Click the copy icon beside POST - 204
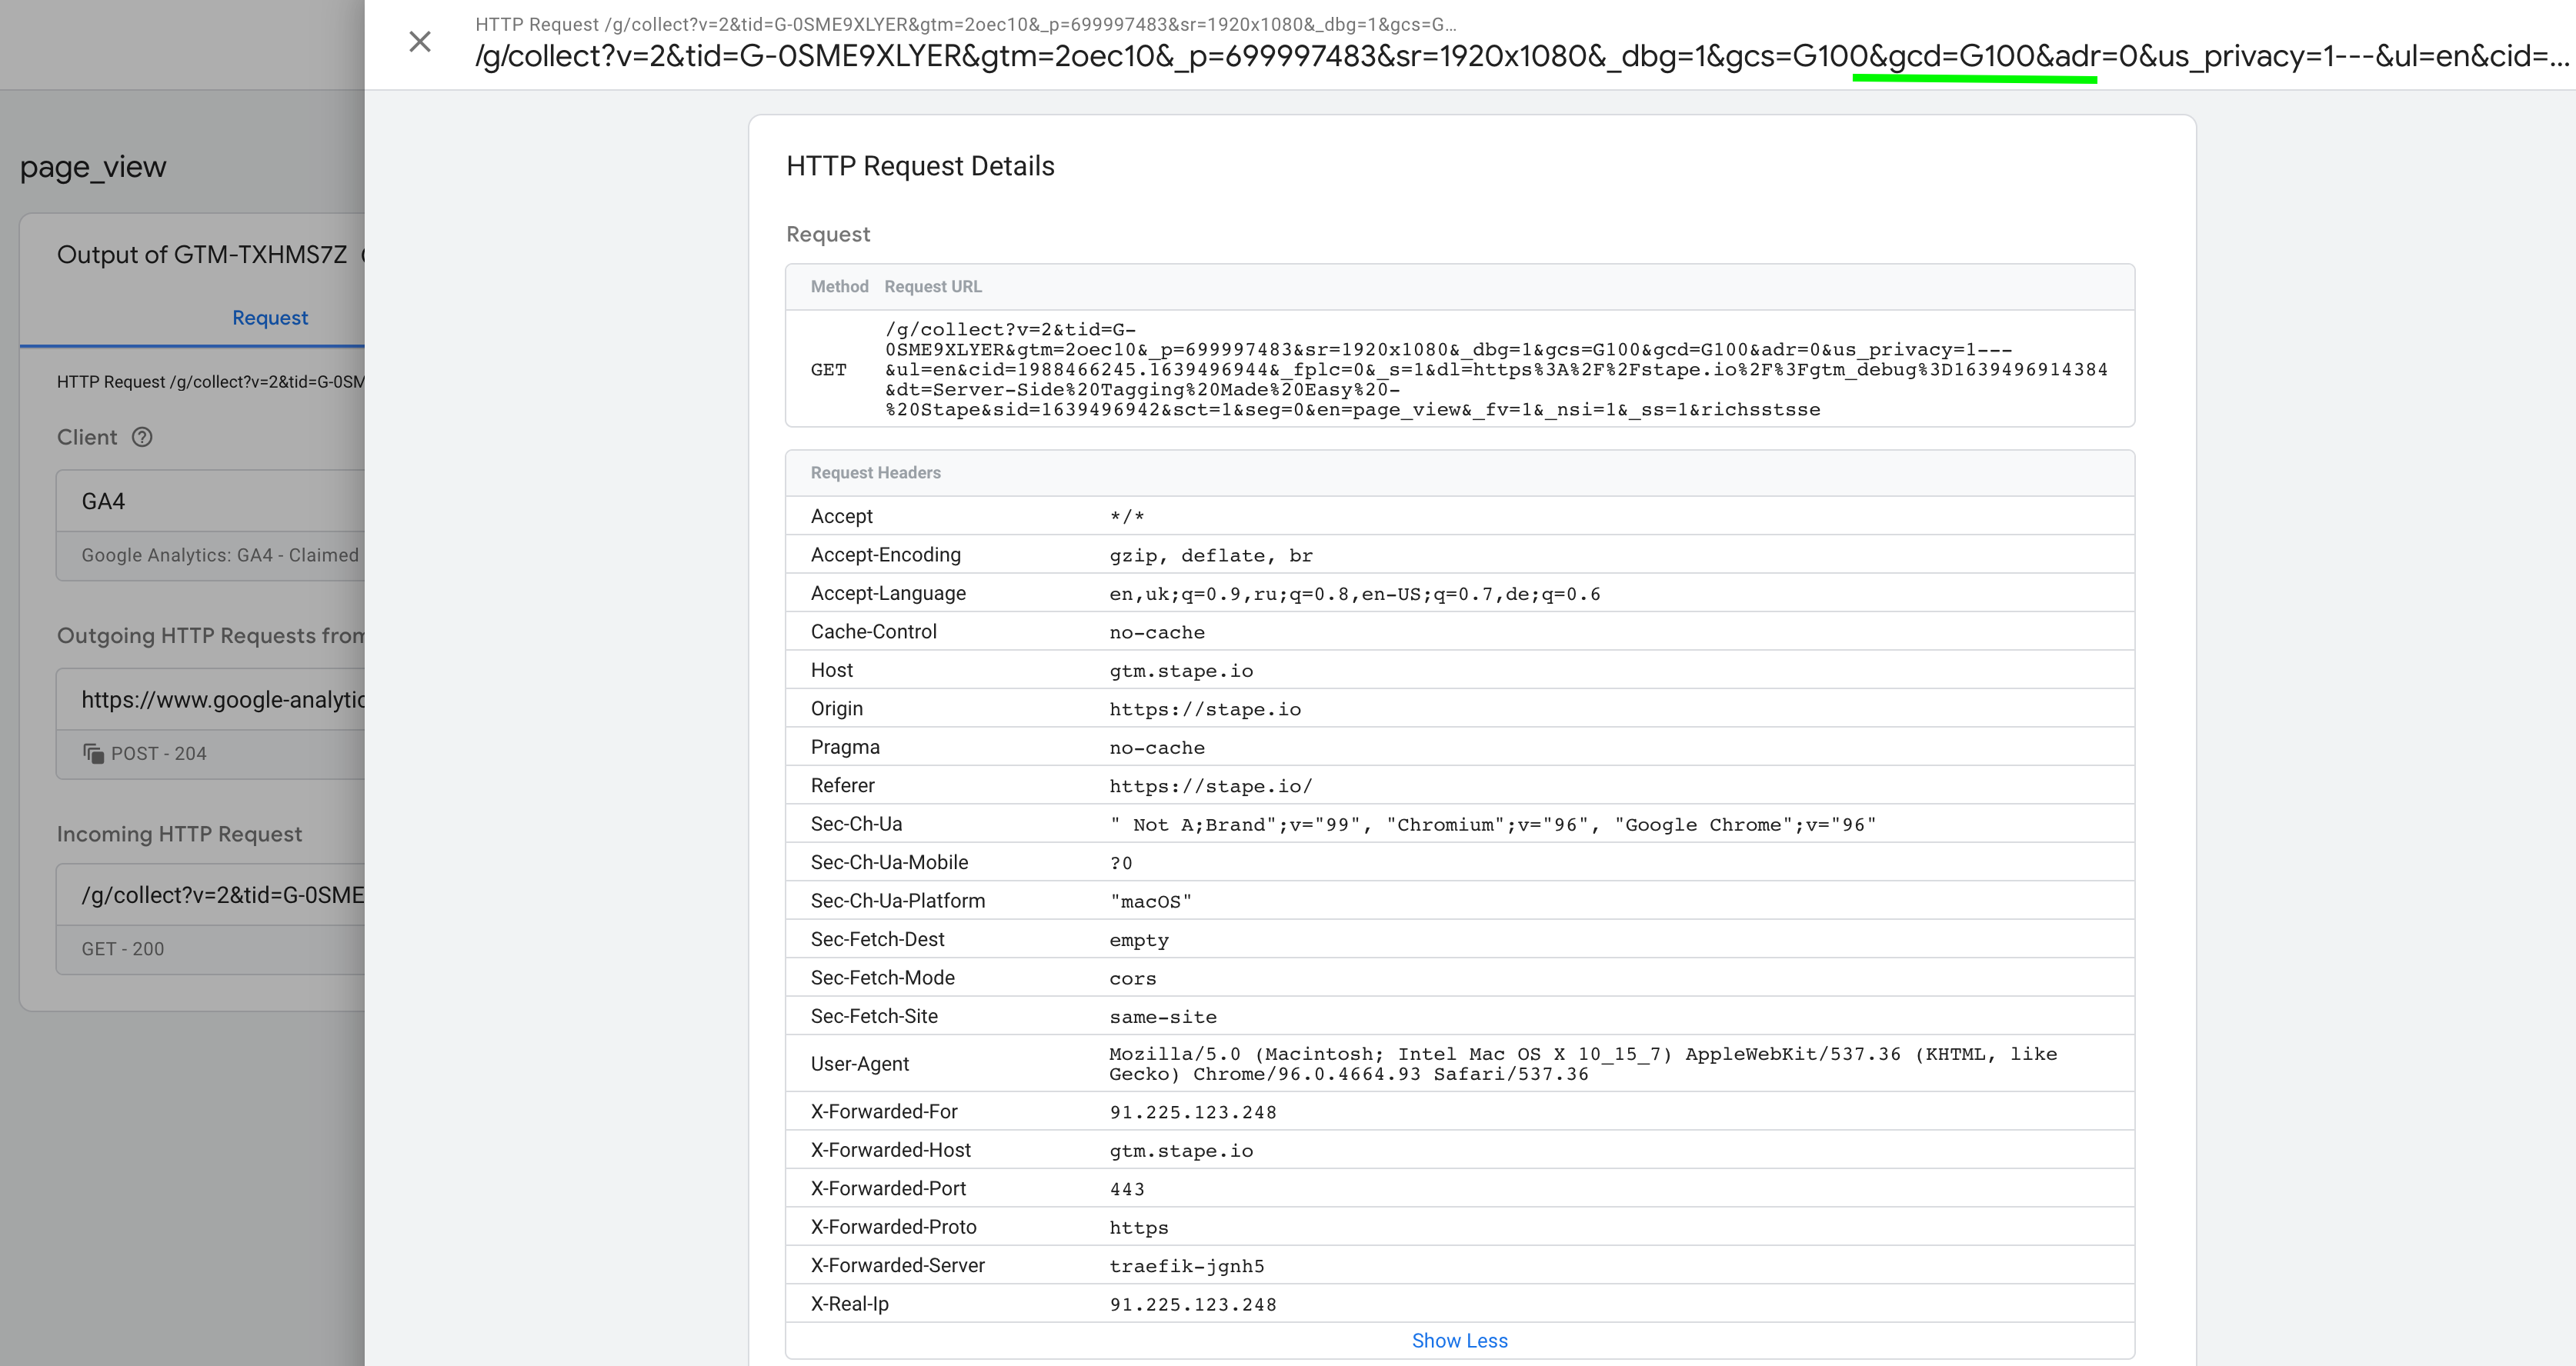Image resolution: width=2576 pixels, height=1366 pixels. click(93, 753)
